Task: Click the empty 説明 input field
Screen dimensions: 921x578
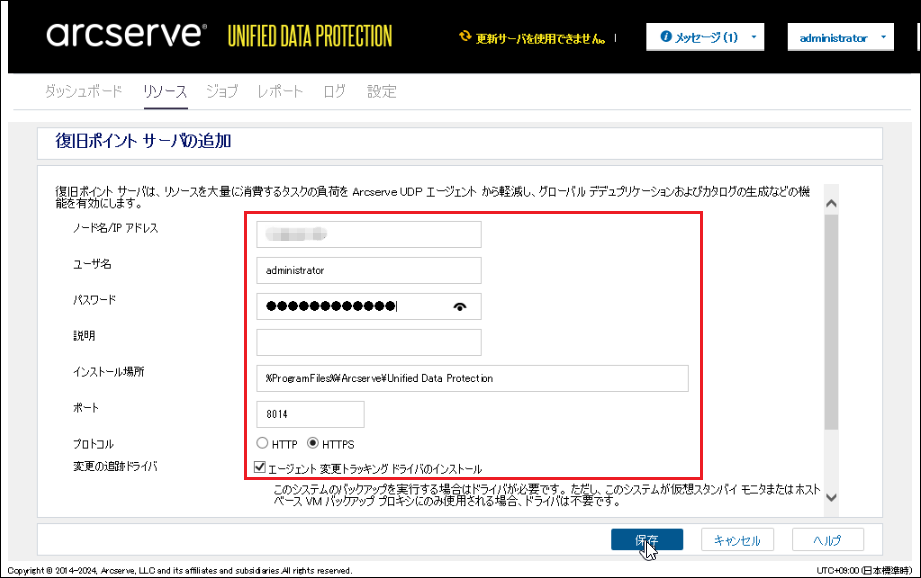Action: pyautogui.click(x=369, y=342)
